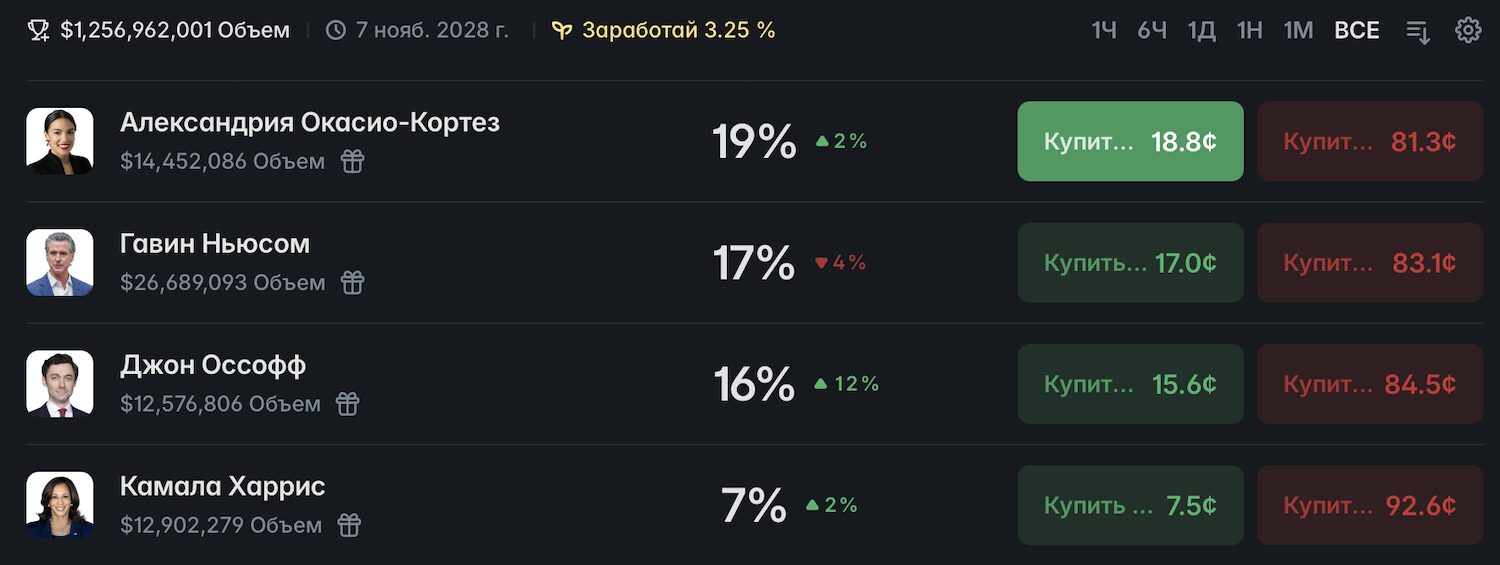Click gift icon under Александрия Окасио-Кортез
Image resolution: width=1500 pixels, height=565 pixels.
[x=352, y=161]
